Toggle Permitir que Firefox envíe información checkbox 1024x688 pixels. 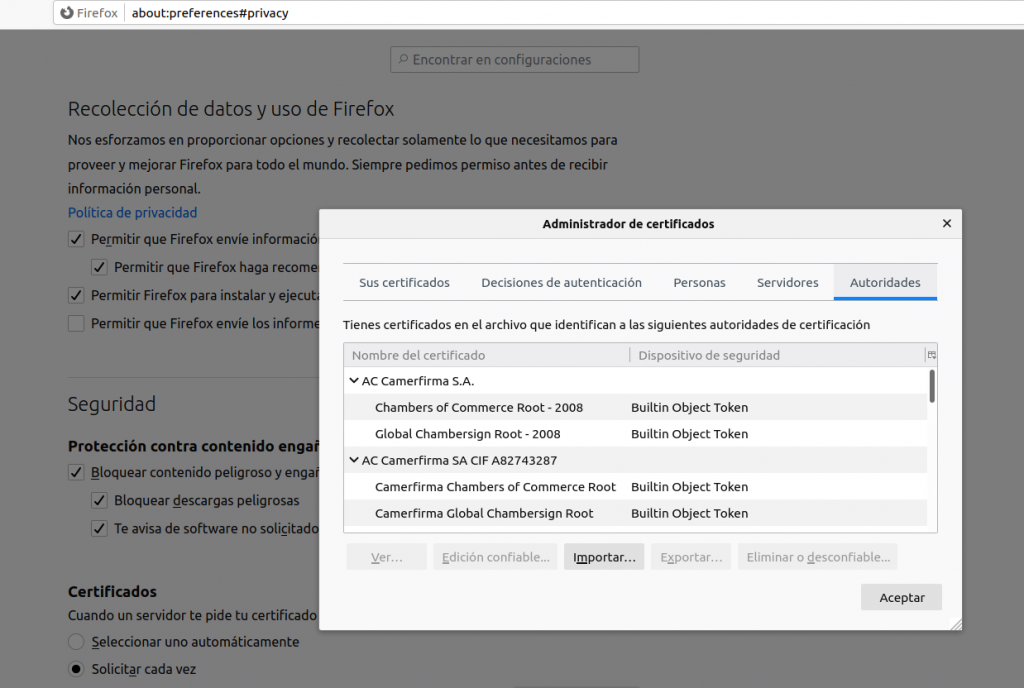[76, 239]
